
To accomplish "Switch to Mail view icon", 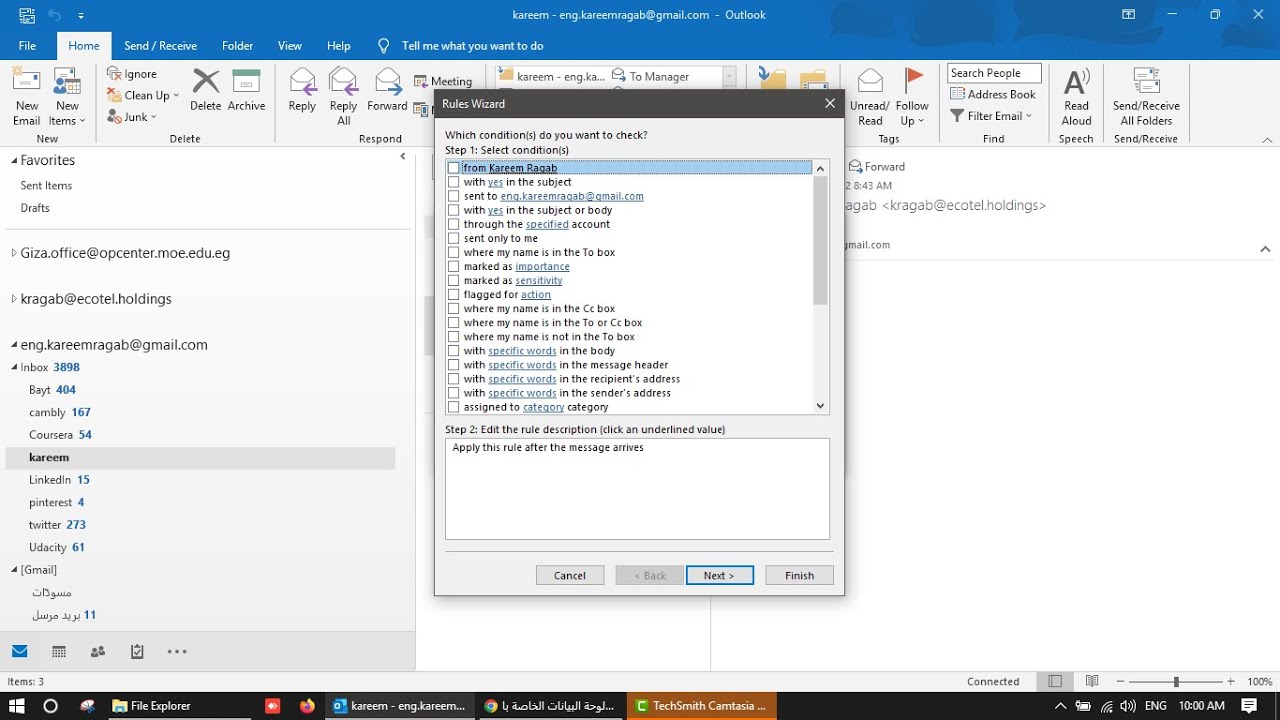I will click(20, 652).
